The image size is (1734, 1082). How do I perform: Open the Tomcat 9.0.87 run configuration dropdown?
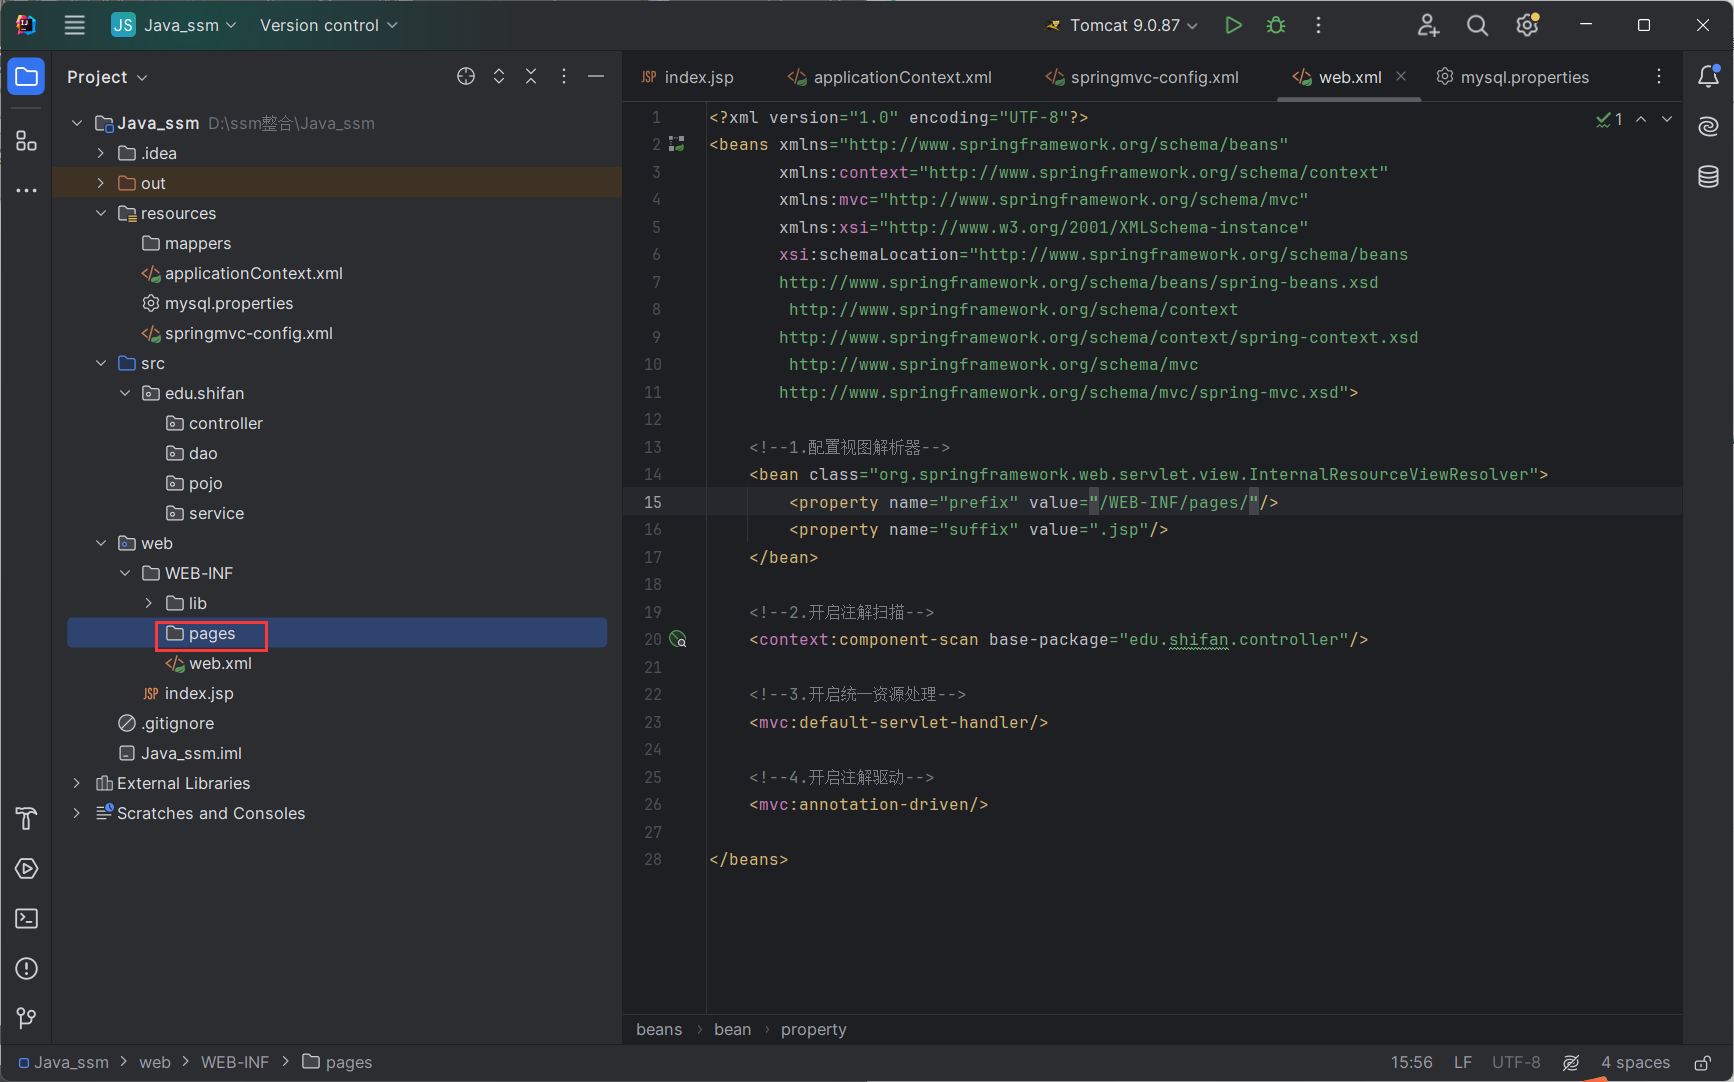(1122, 25)
